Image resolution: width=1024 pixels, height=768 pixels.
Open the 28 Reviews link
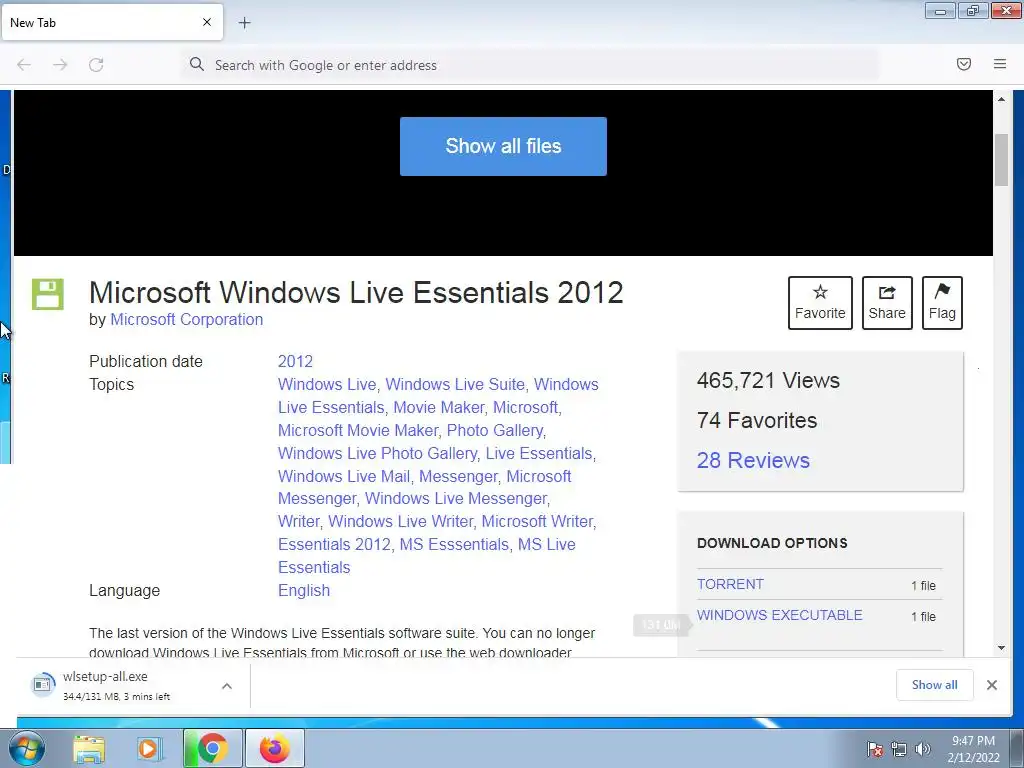pyautogui.click(x=753, y=460)
